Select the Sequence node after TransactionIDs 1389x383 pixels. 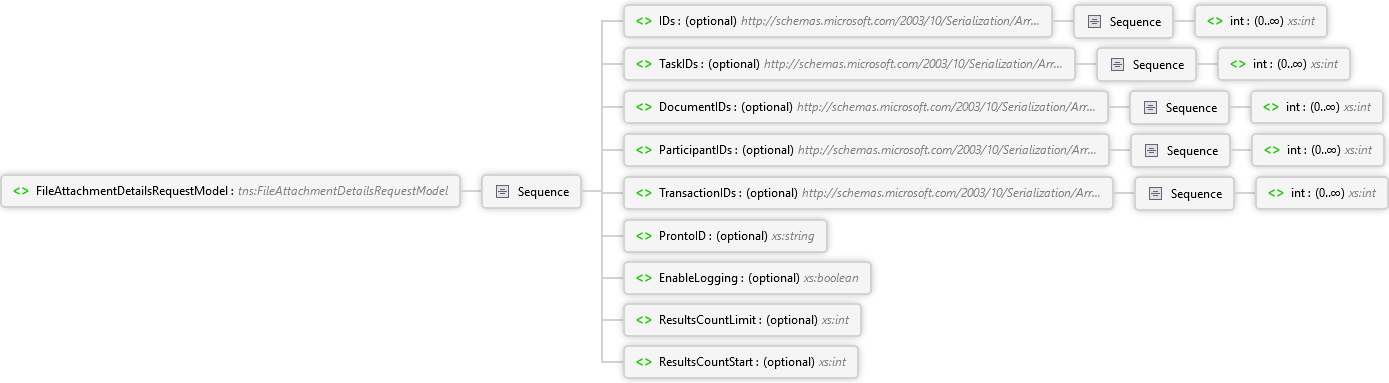coord(1185,193)
